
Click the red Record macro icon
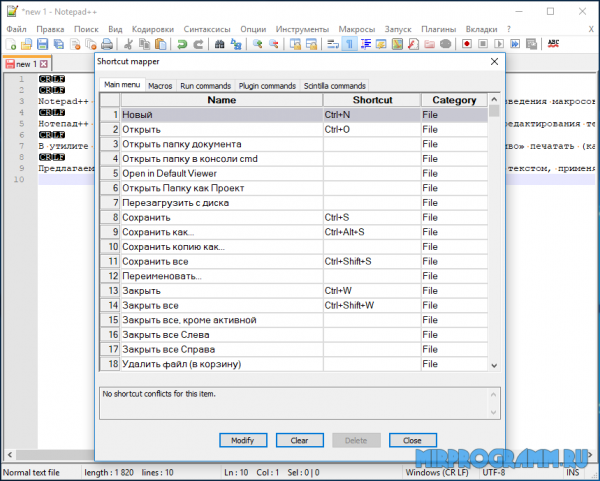[466, 44]
